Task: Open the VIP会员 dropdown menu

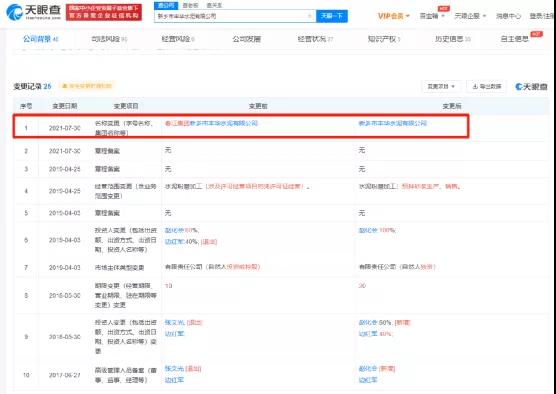Action: click(394, 16)
